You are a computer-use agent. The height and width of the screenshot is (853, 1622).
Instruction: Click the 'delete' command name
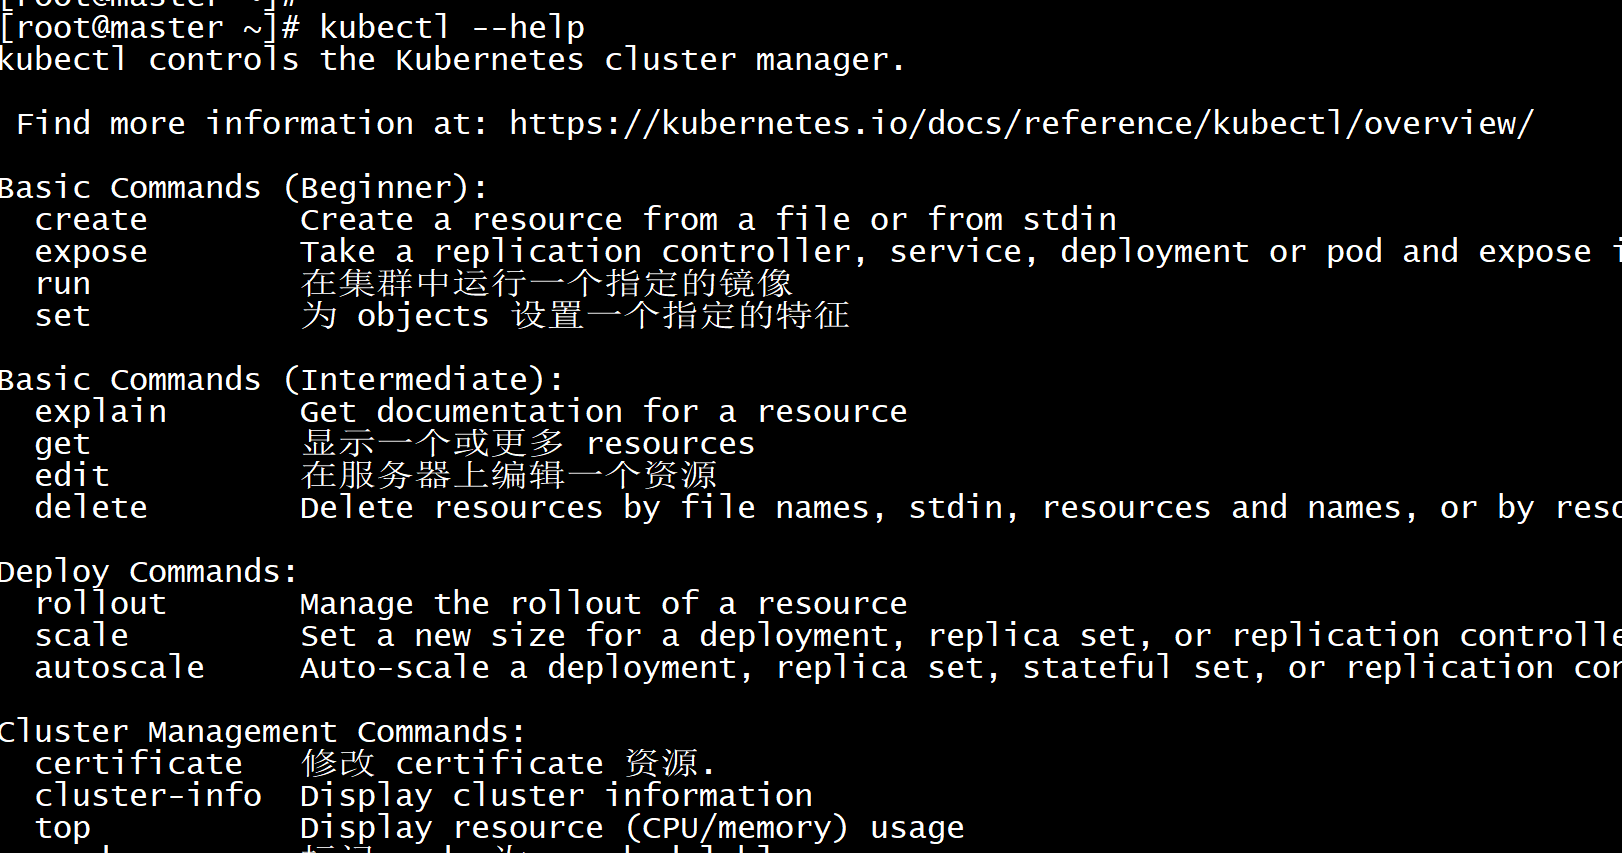click(91, 507)
